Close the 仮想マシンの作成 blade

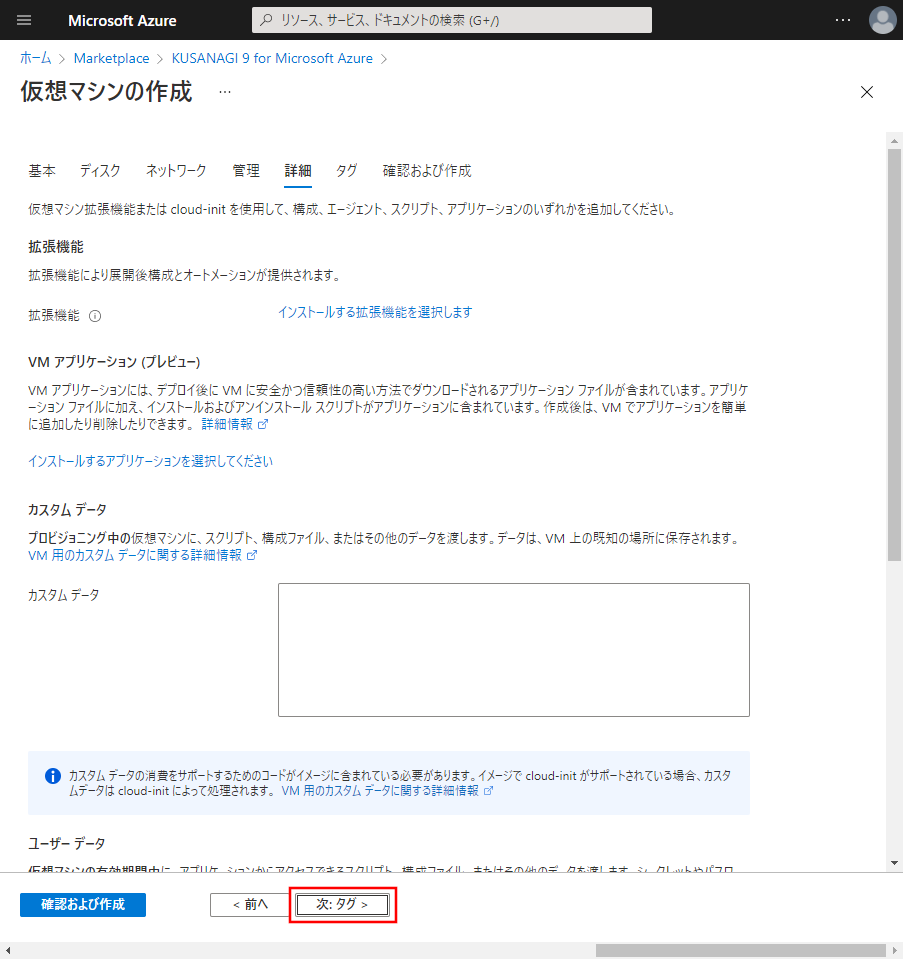[866, 92]
